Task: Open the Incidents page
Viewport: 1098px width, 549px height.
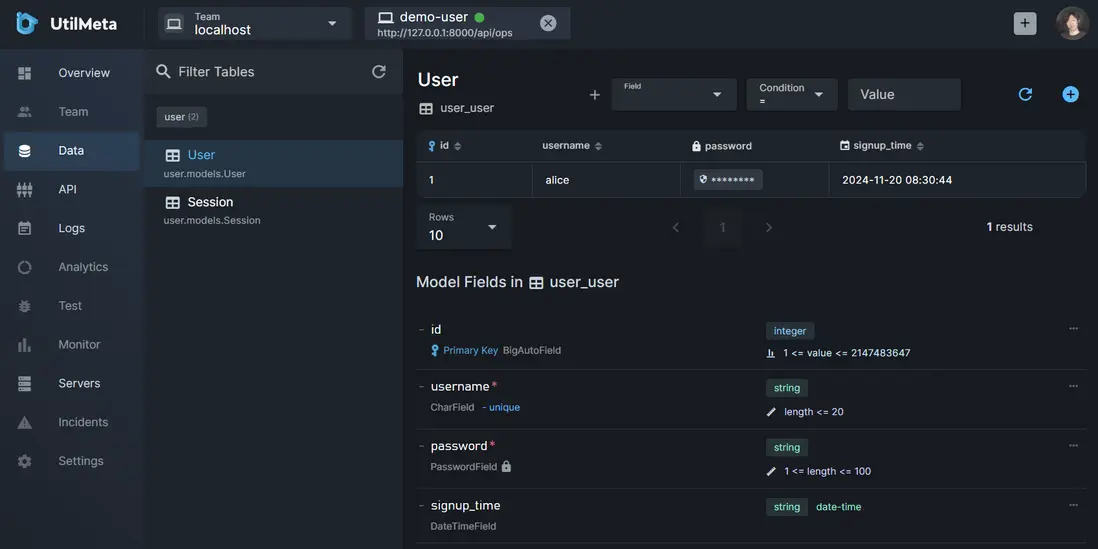Action: tap(71, 422)
